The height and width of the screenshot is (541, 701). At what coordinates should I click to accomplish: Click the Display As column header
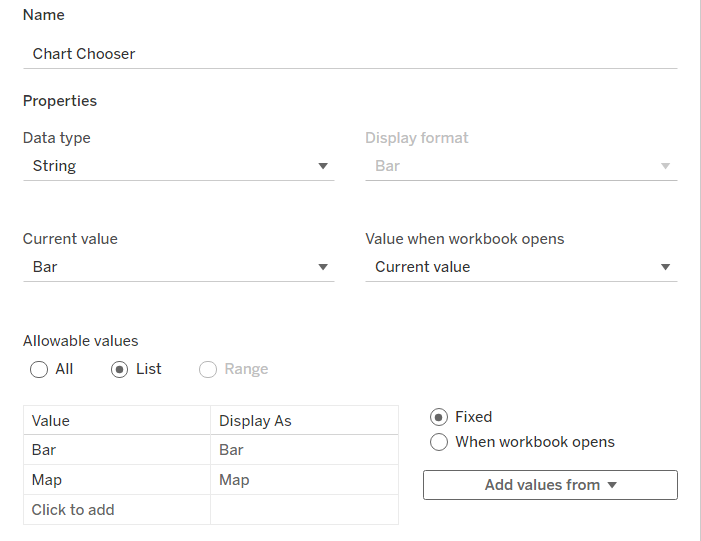[304, 421]
